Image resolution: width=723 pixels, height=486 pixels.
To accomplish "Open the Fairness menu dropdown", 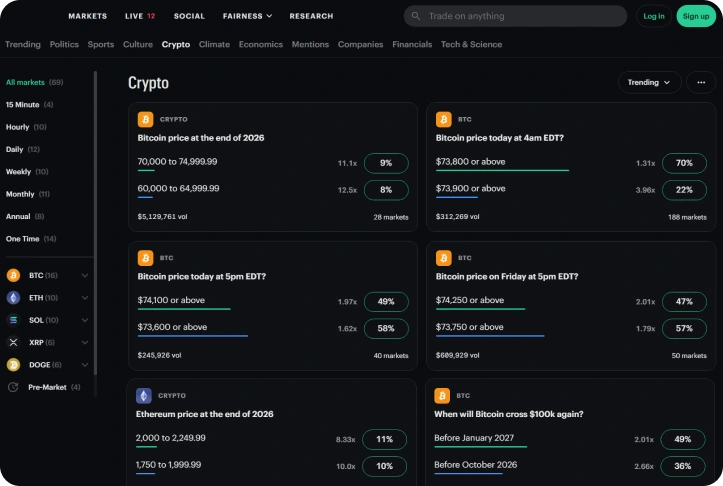I will coord(247,16).
